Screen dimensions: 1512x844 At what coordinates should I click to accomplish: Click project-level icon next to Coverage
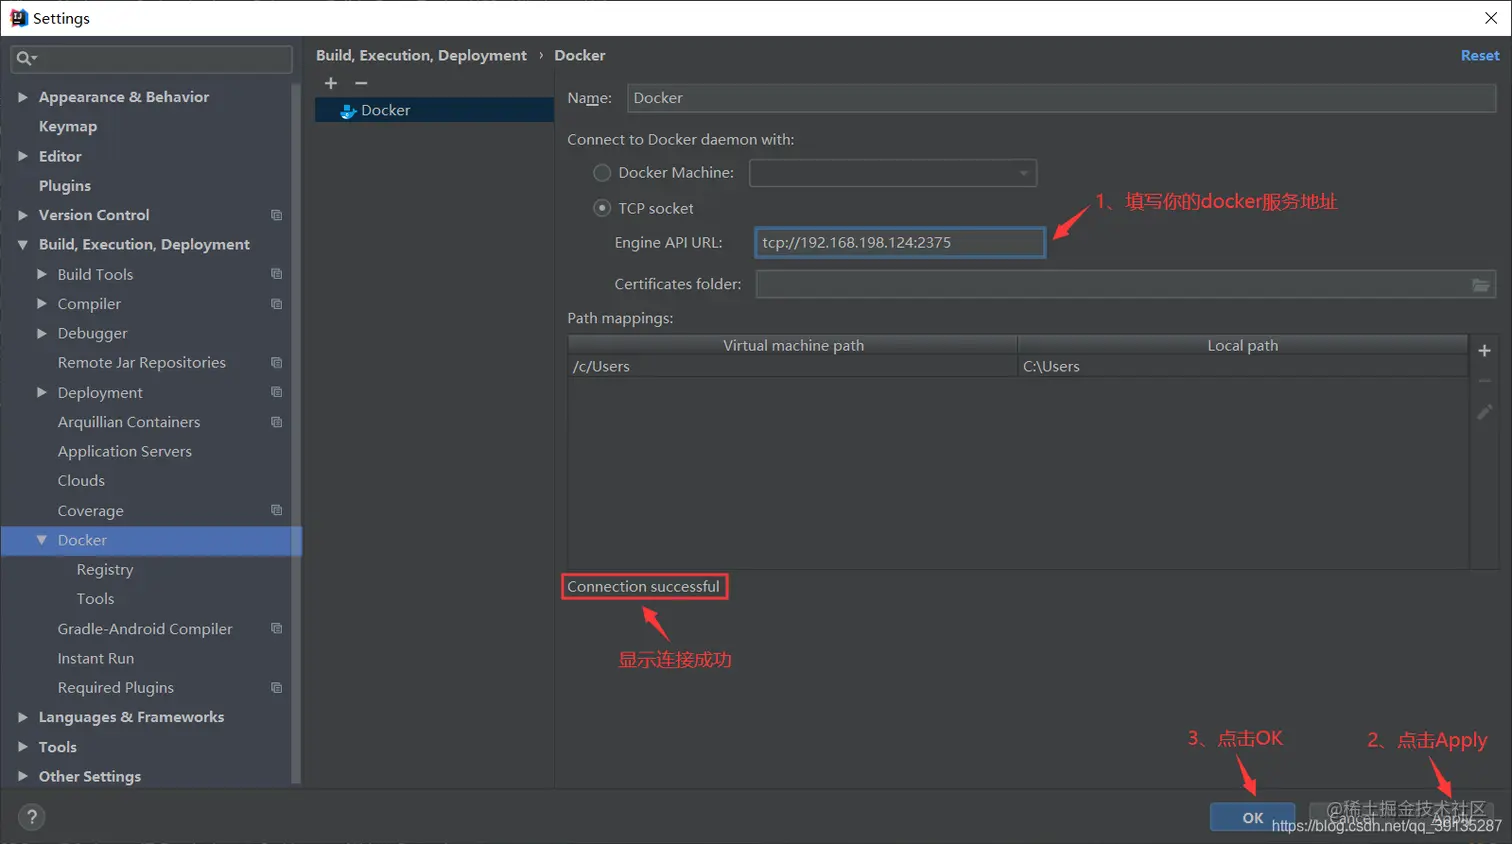[x=276, y=510]
